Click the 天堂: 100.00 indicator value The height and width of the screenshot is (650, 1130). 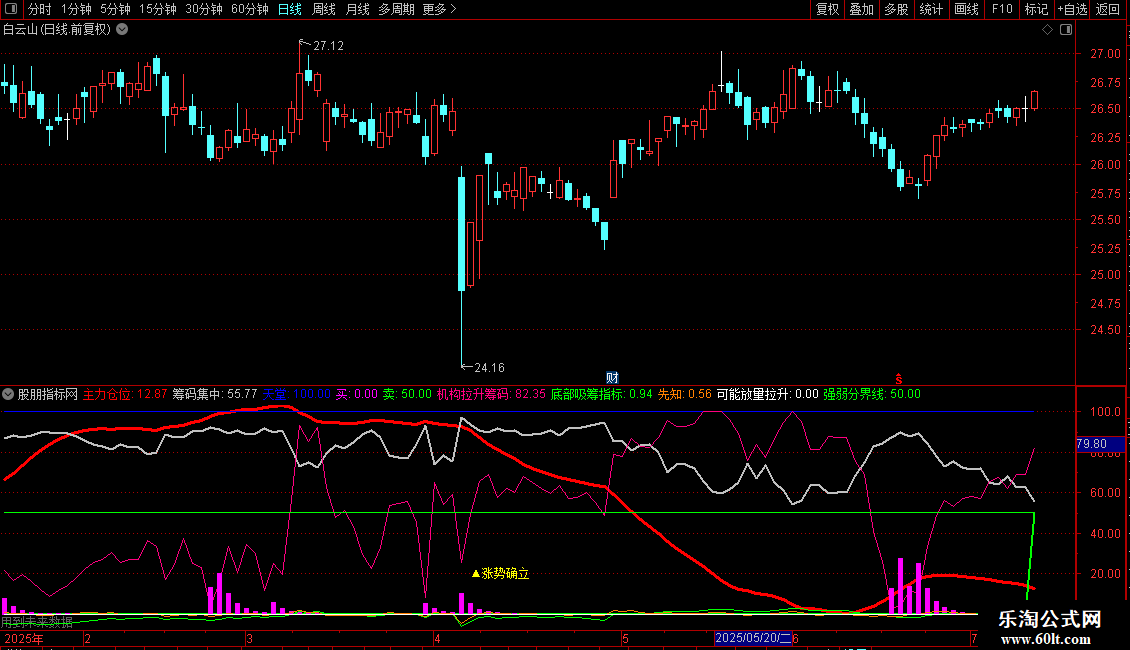[296, 394]
